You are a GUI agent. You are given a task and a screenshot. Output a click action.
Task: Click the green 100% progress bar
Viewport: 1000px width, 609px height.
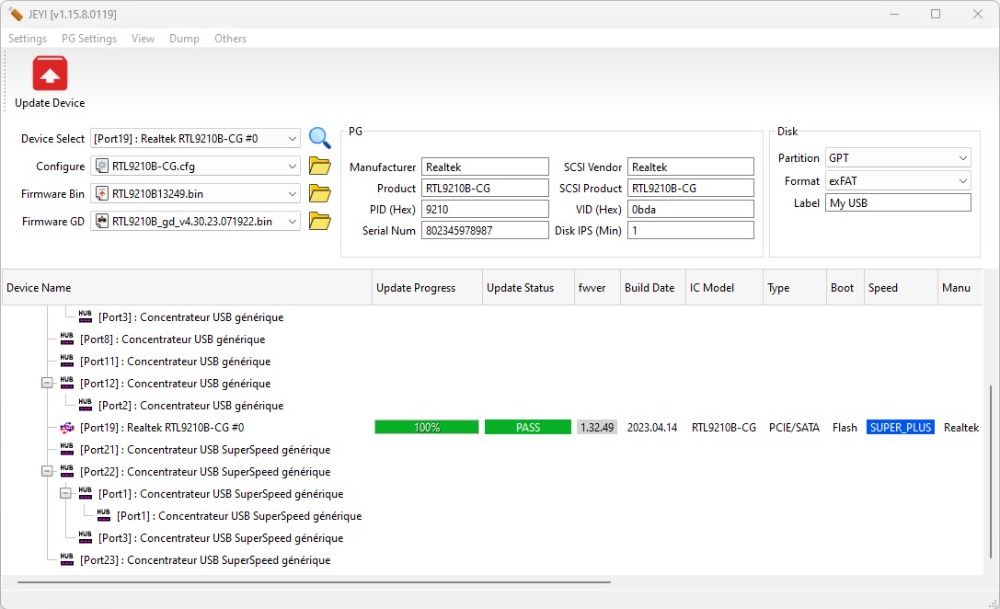[427, 427]
